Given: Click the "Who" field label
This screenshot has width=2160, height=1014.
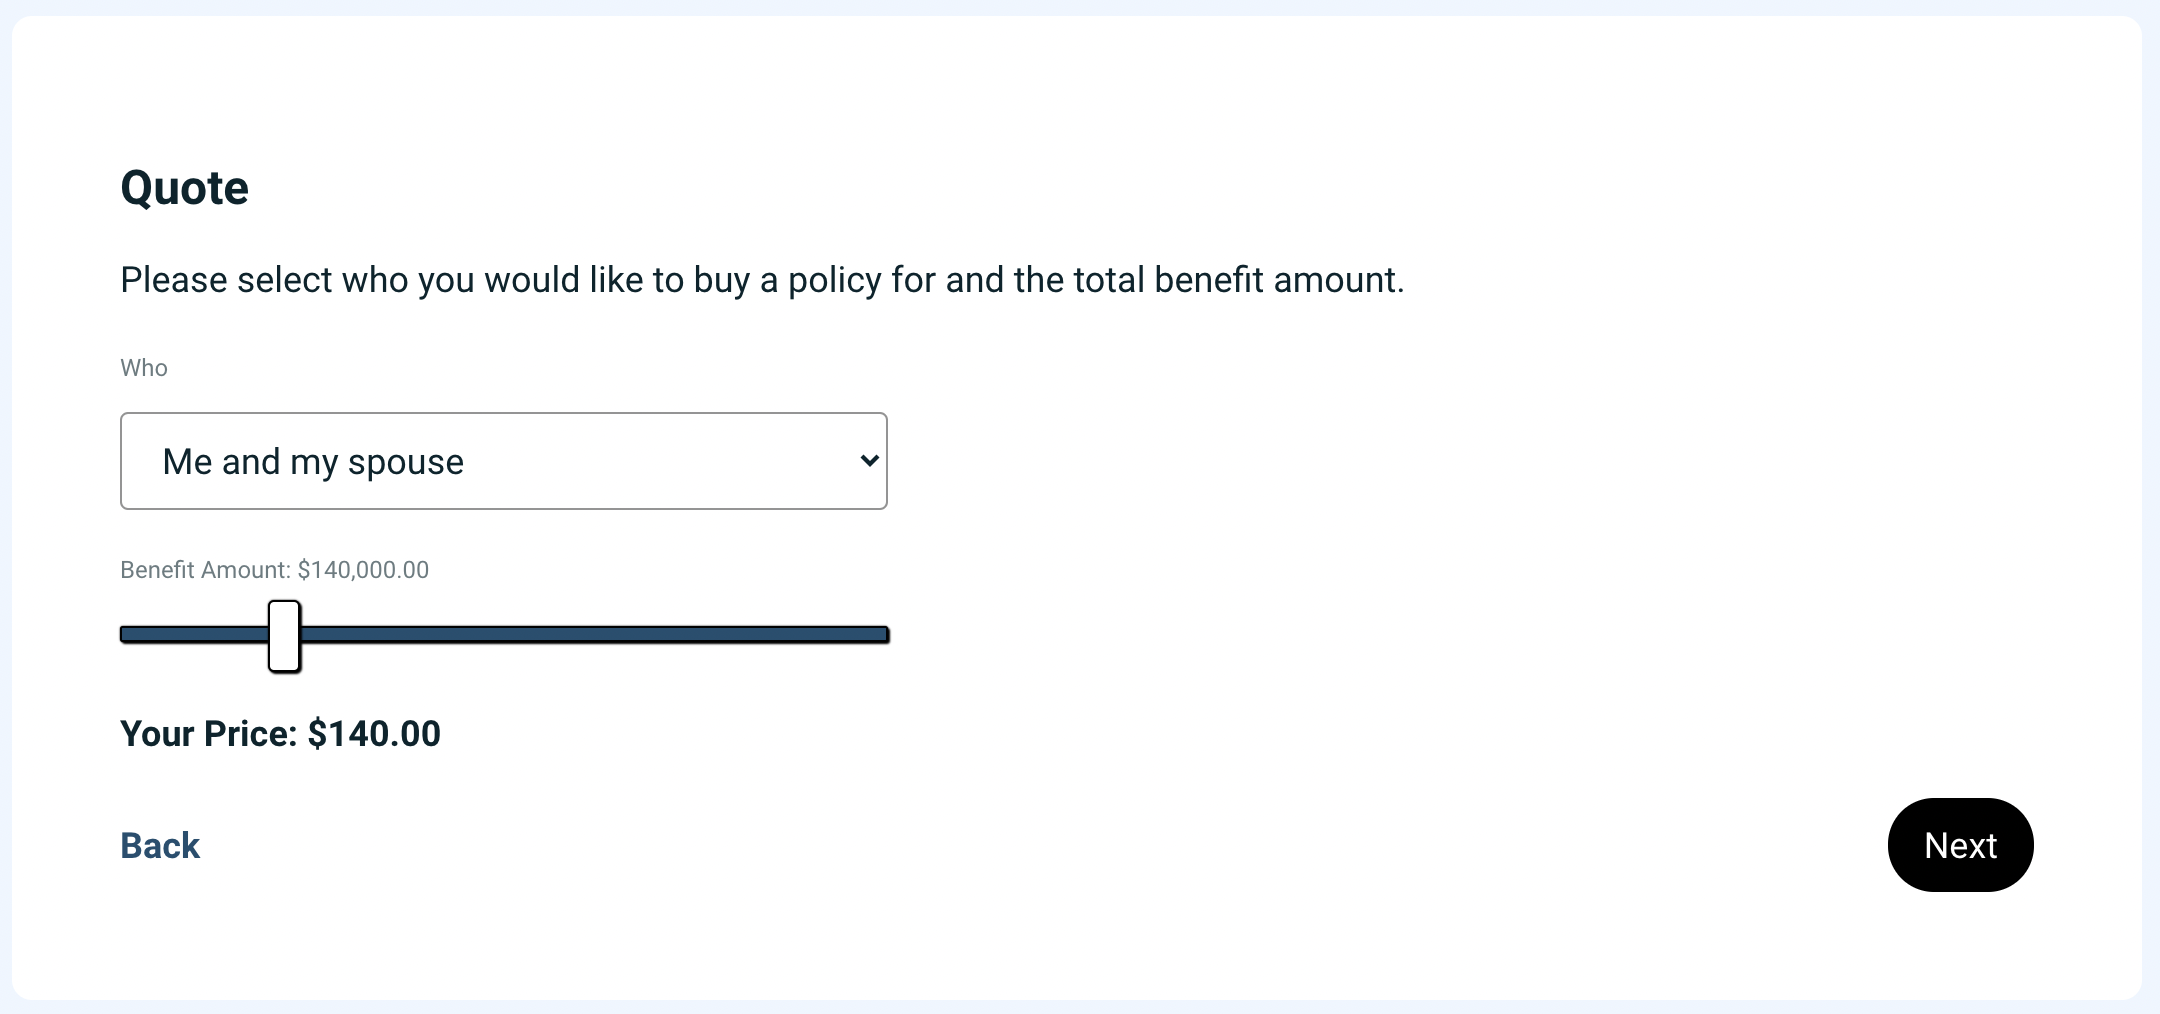Looking at the screenshot, I should 144,368.
